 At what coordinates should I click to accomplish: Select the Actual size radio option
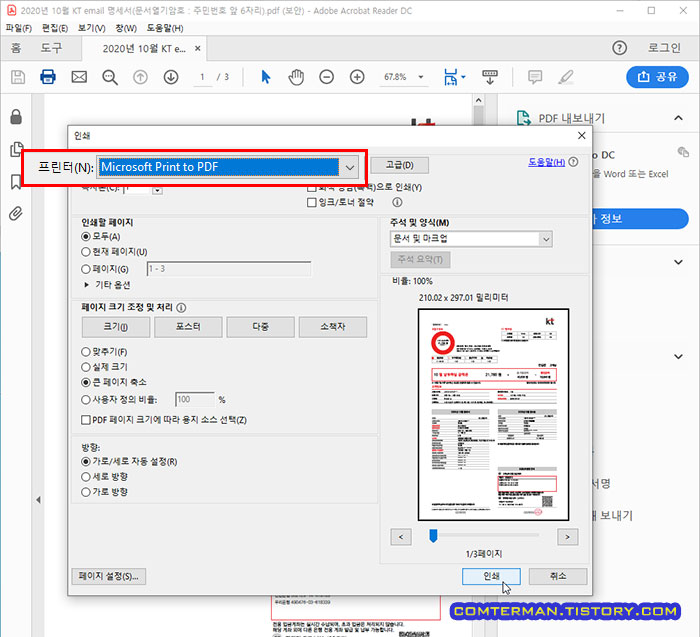pos(86,367)
